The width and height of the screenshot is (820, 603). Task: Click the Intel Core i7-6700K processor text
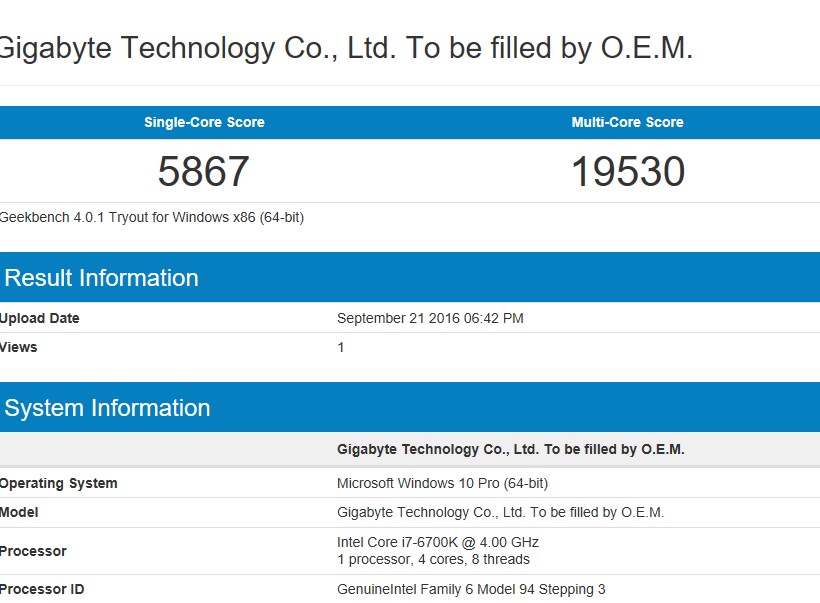(438, 542)
